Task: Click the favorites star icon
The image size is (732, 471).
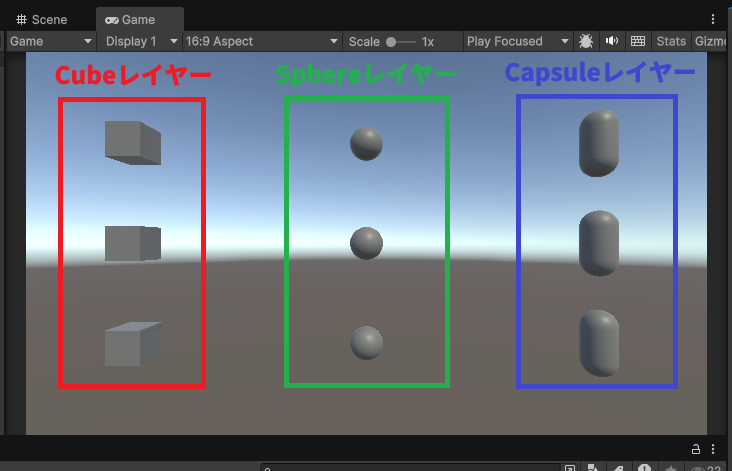Action: click(671, 467)
